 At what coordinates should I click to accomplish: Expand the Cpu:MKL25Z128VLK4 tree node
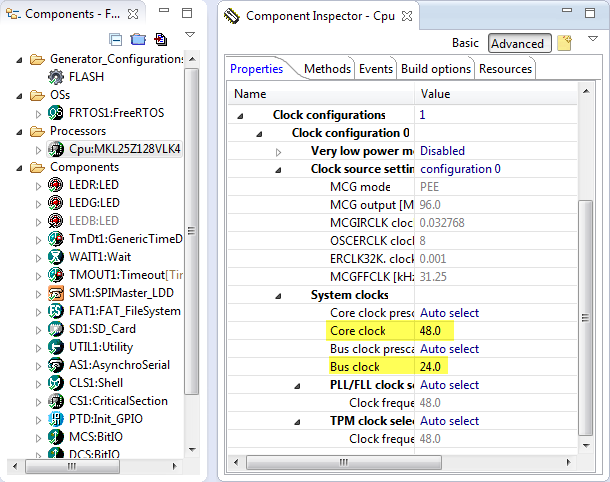[x=37, y=149]
